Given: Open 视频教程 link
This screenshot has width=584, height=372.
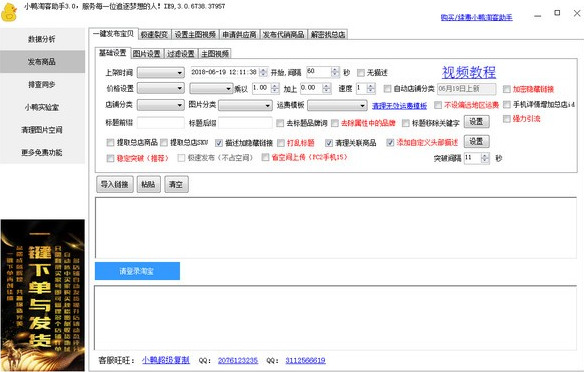Looking at the screenshot, I should (469, 72).
